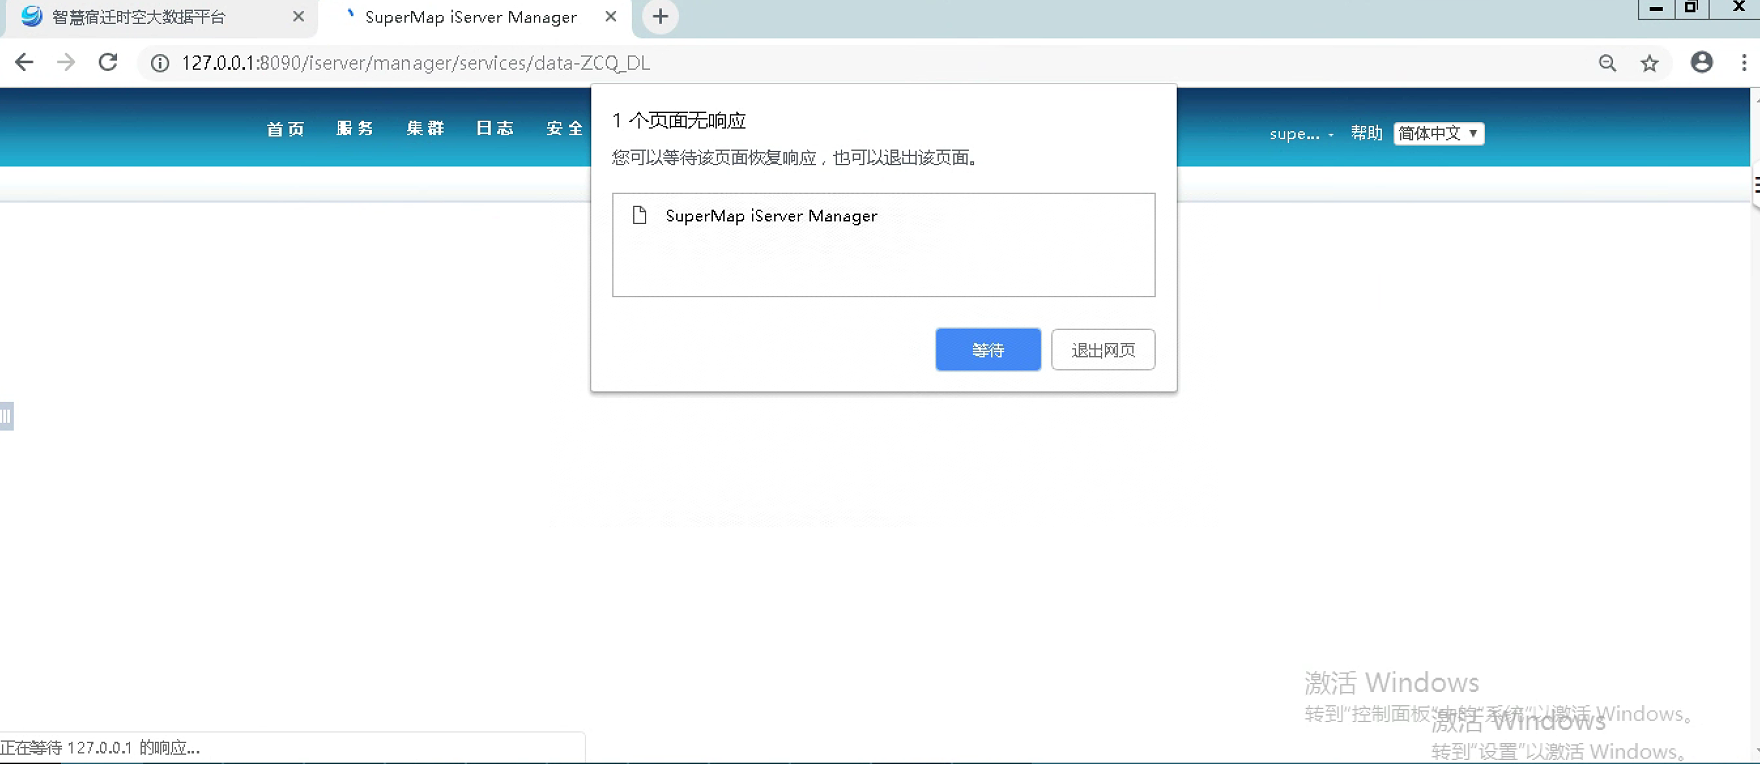Open the user profile avatar icon
This screenshot has width=1760, height=764.
[1701, 62]
